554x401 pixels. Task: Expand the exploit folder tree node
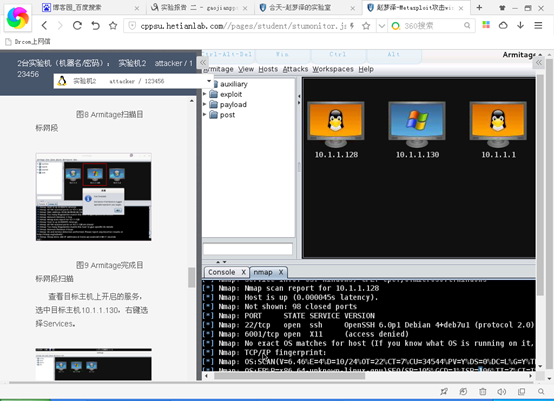[x=205, y=94]
